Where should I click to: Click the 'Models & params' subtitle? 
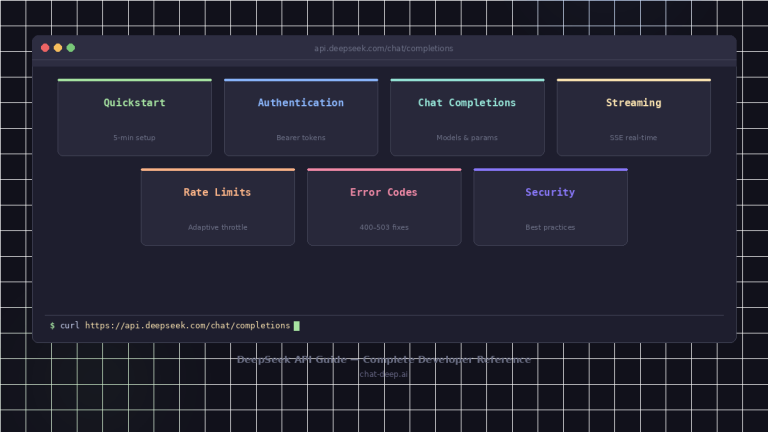coord(467,138)
